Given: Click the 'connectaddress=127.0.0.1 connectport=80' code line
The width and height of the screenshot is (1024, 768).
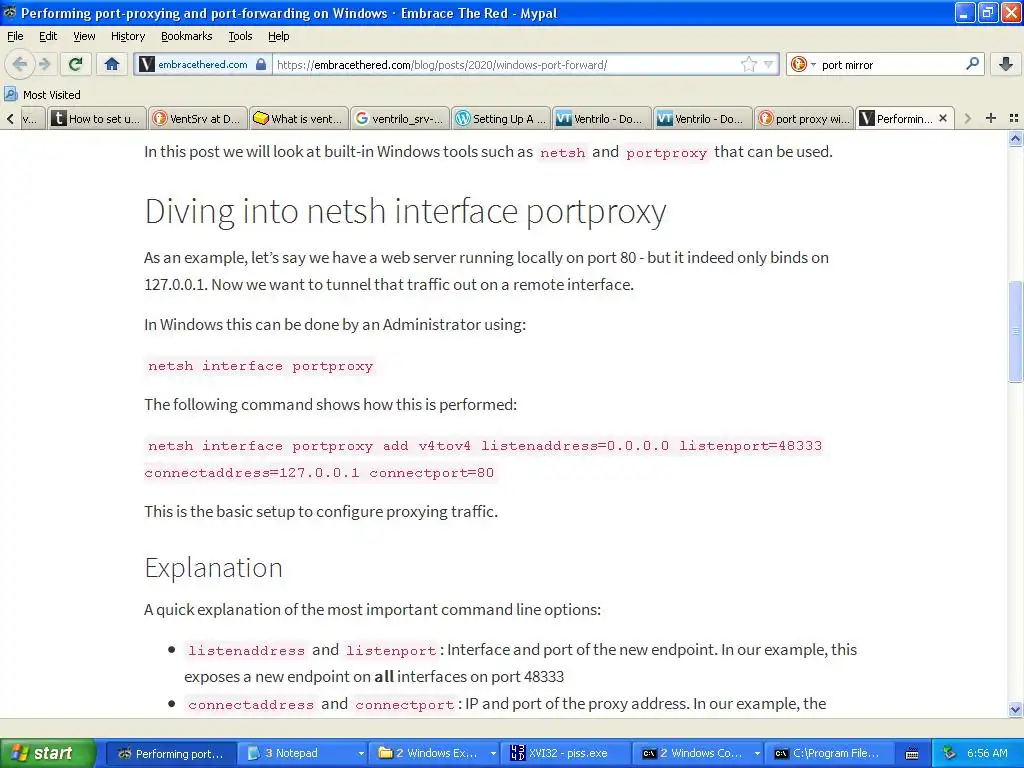Looking at the screenshot, I should (319, 473).
